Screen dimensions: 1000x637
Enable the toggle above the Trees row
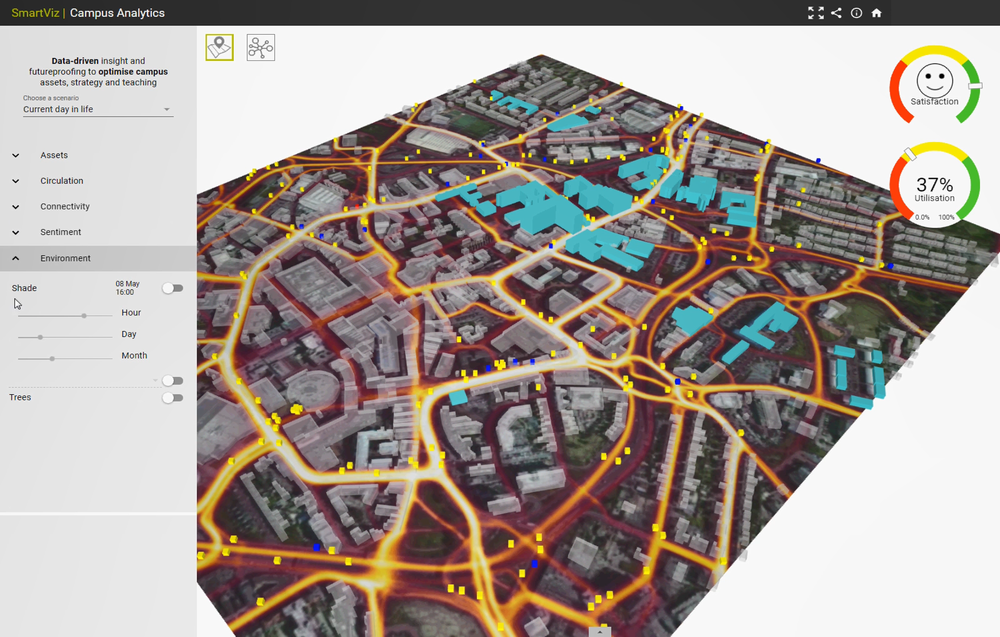(x=172, y=380)
